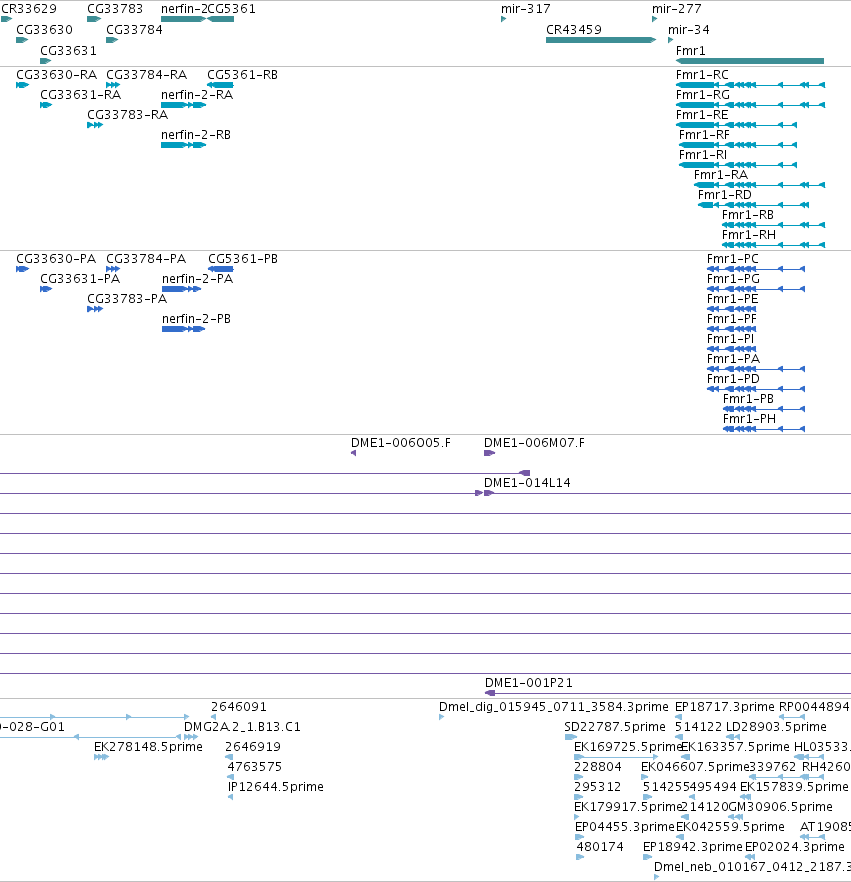
Task: Select transcript CG33630-RA
Action: pyautogui.click(x=22, y=85)
